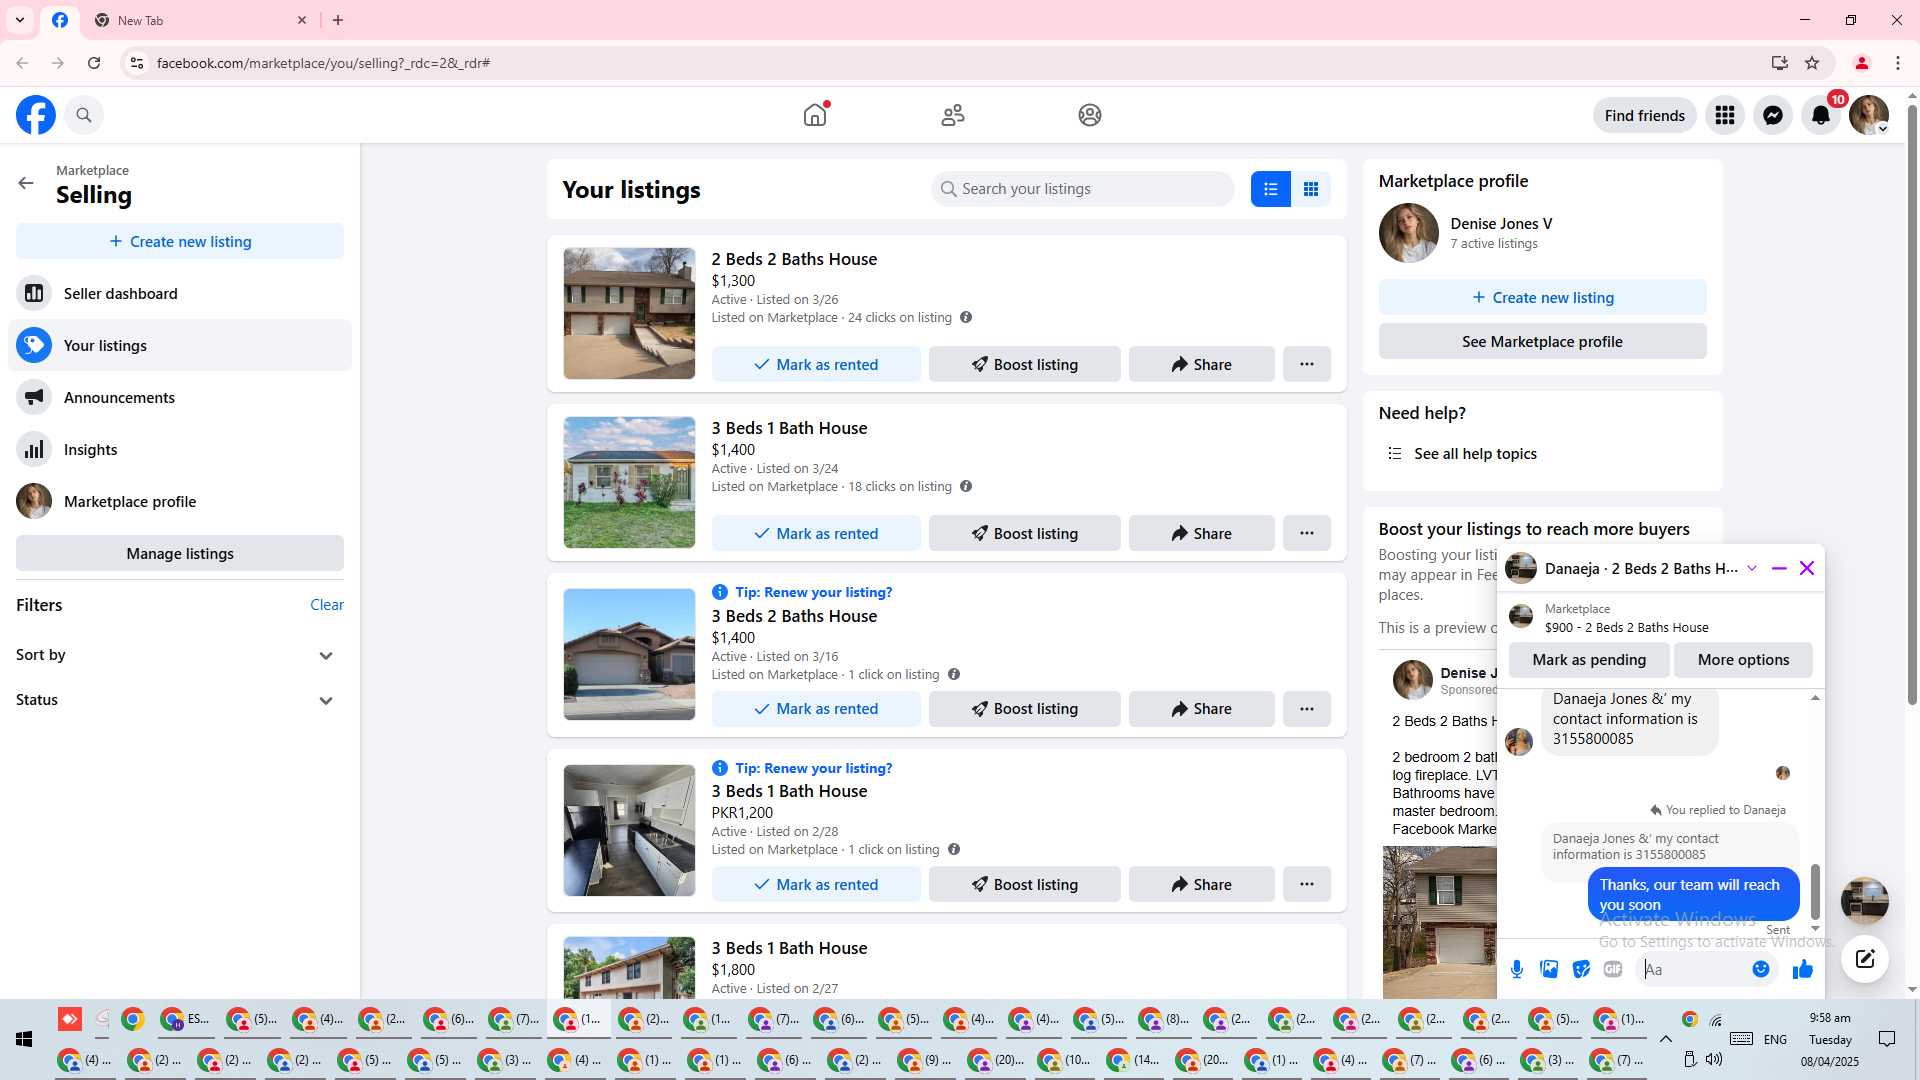This screenshot has width=1920, height=1080.
Task: Select Insights in the sidebar
Action: coord(90,450)
